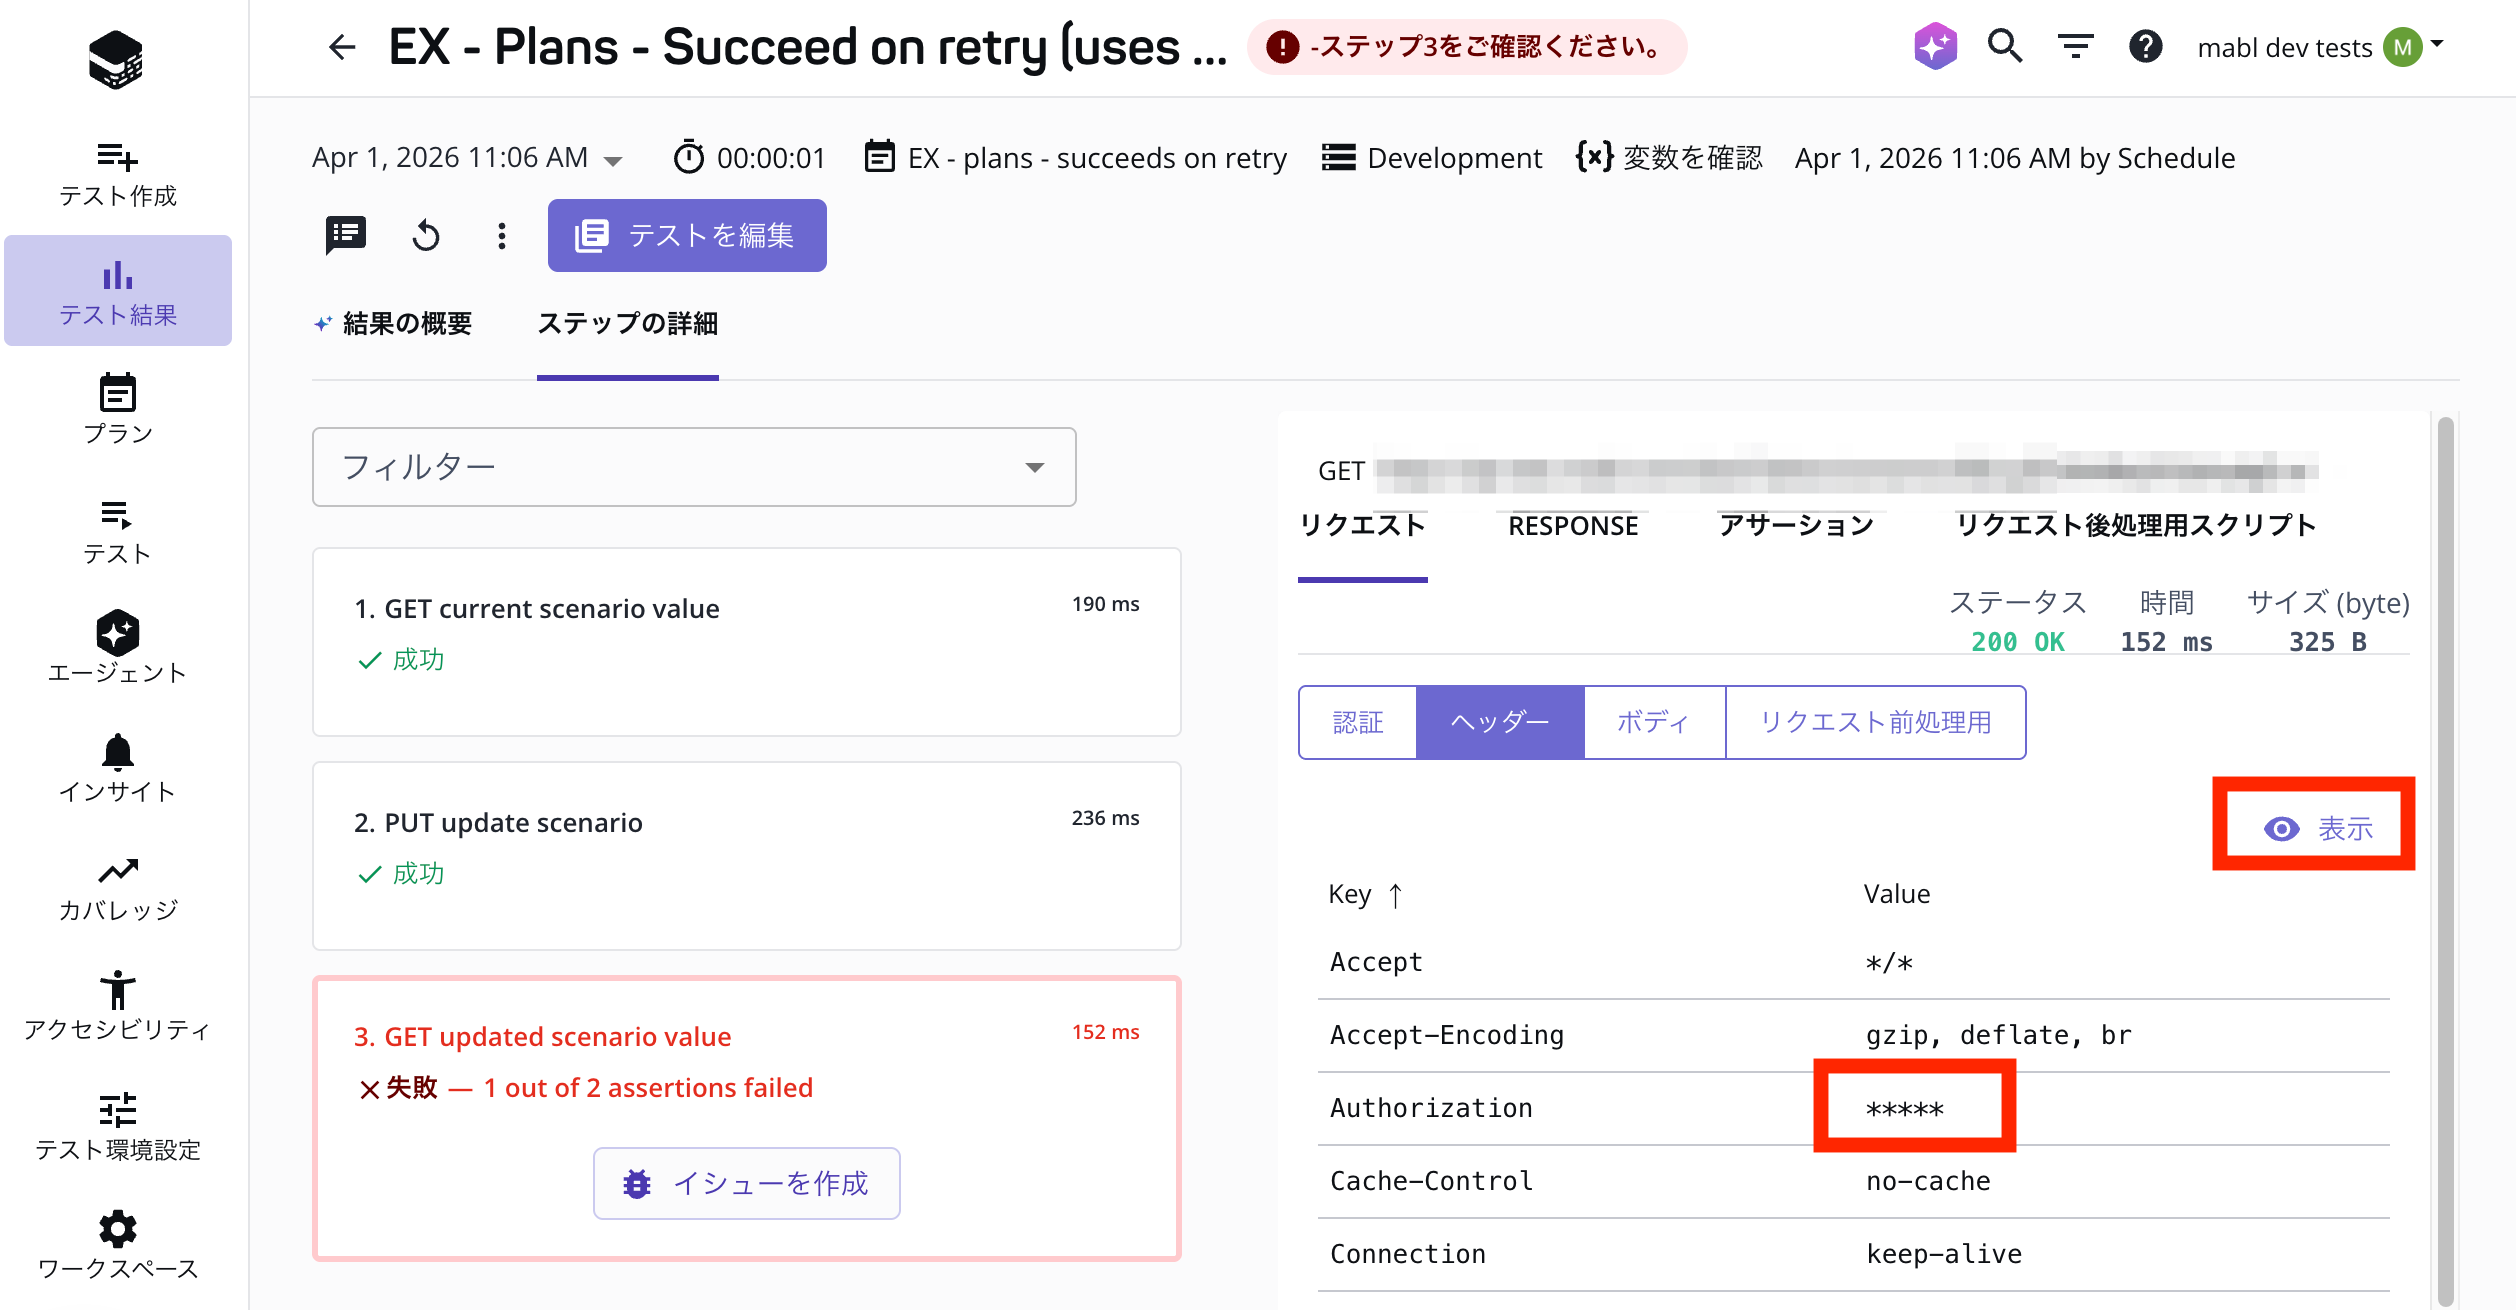2516x1310 pixels.
Task: Rerun the test with retry icon
Action: coord(424,235)
